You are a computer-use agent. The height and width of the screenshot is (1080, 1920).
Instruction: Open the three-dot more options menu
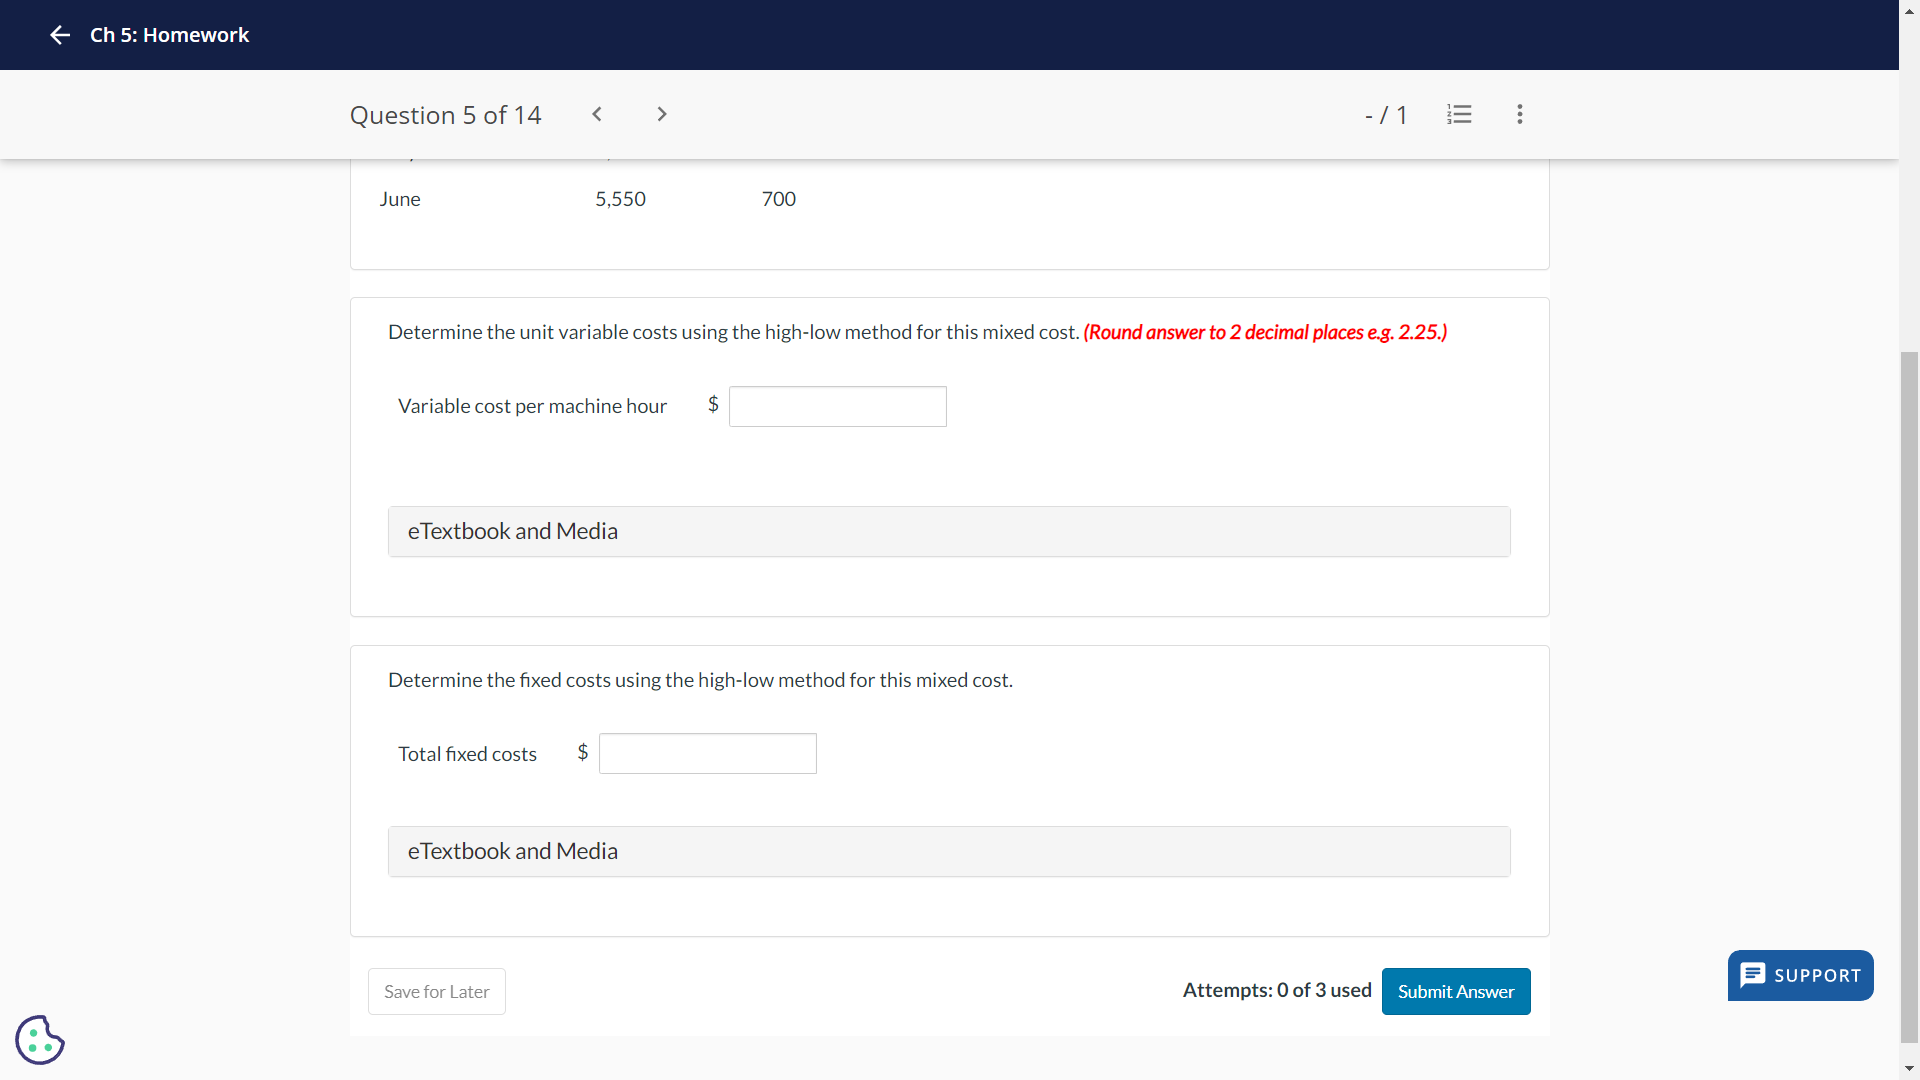tap(1519, 114)
